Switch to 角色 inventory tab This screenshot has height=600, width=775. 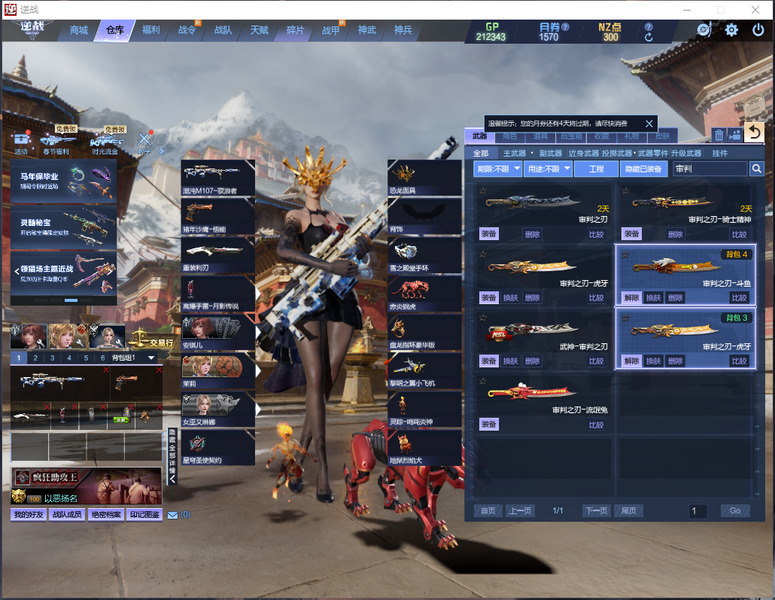[x=510, y=136]
